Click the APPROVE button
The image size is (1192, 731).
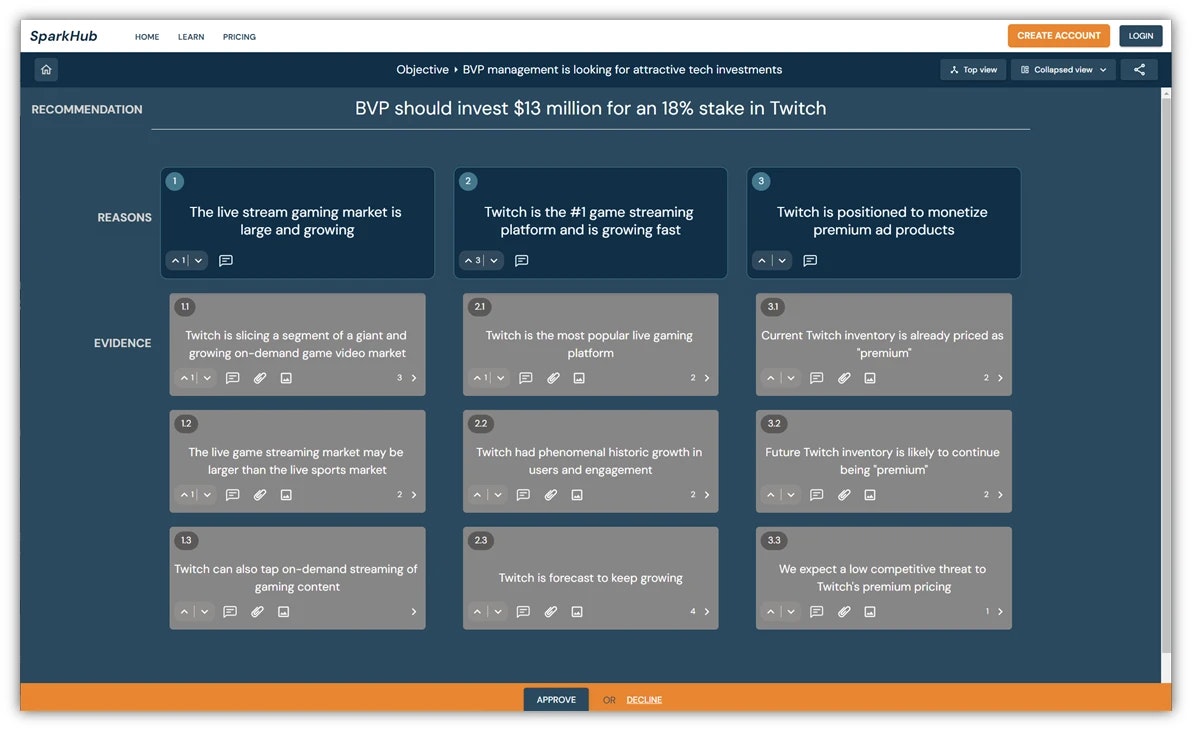pyautogui.click(x=556, y=699)
